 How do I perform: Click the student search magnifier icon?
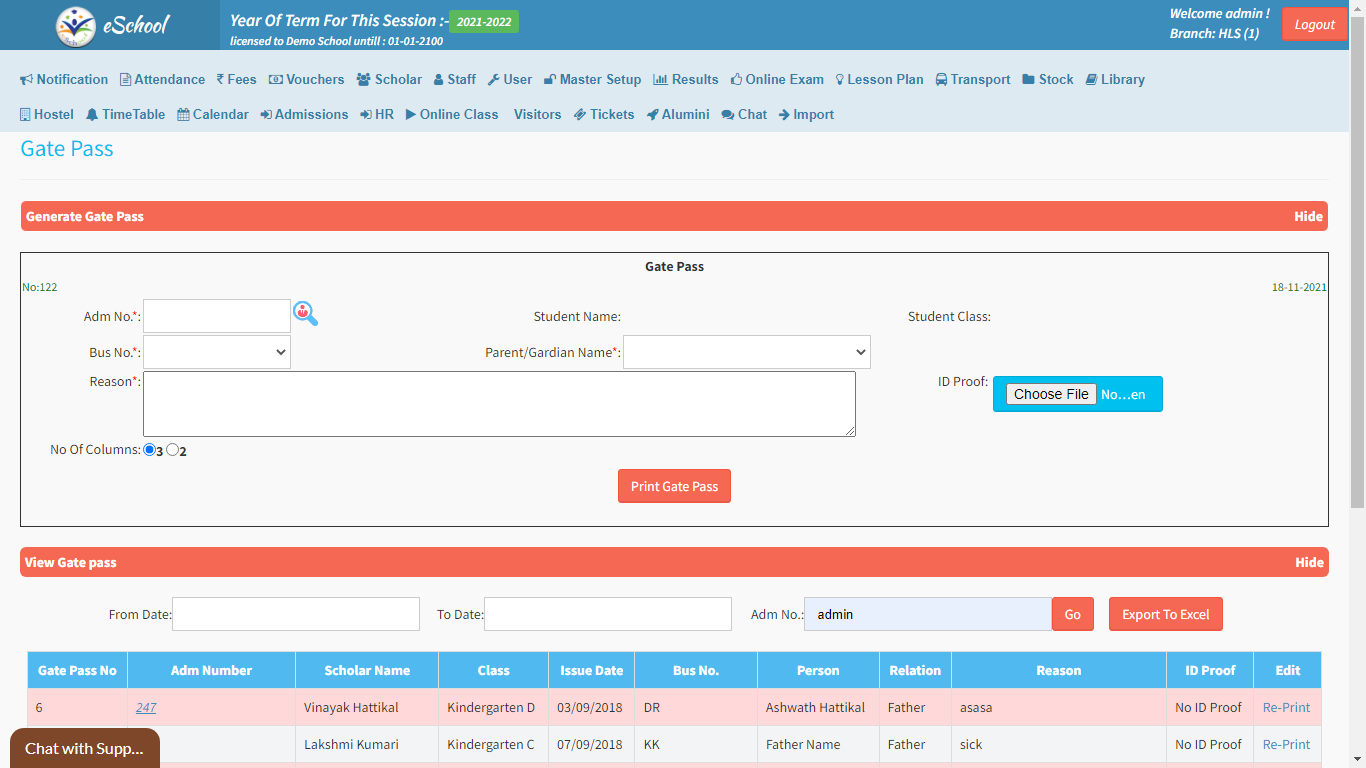(305, 314)
